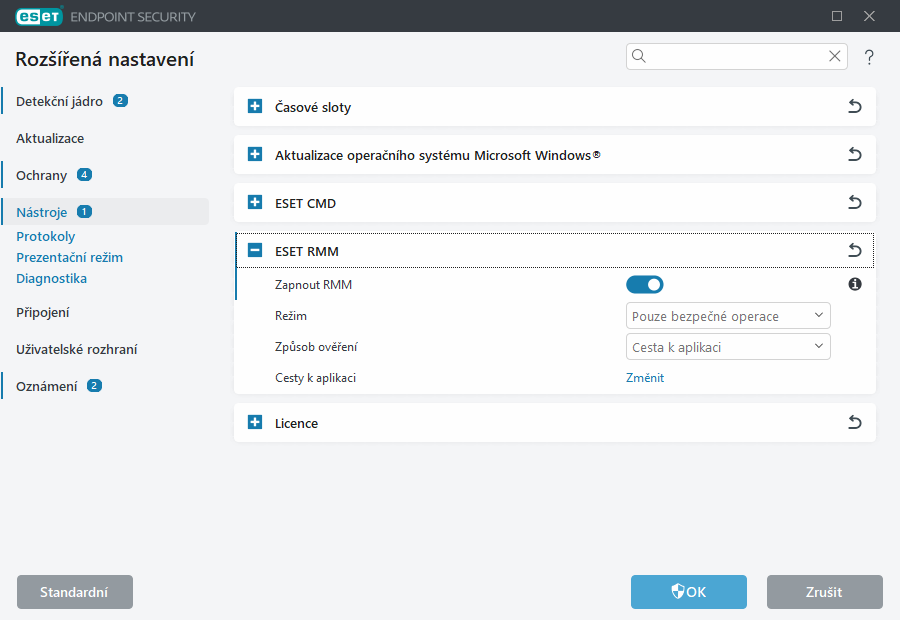Screen dimensions: 900x620
Task: Reset Licence section using its revert arrow
Action: pyautogui.click(x=855, y=422)
